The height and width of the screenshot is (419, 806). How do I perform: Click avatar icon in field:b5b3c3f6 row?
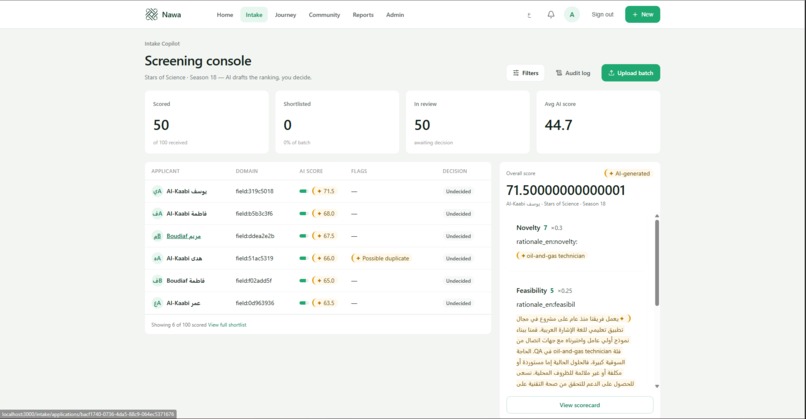[157, 213]
